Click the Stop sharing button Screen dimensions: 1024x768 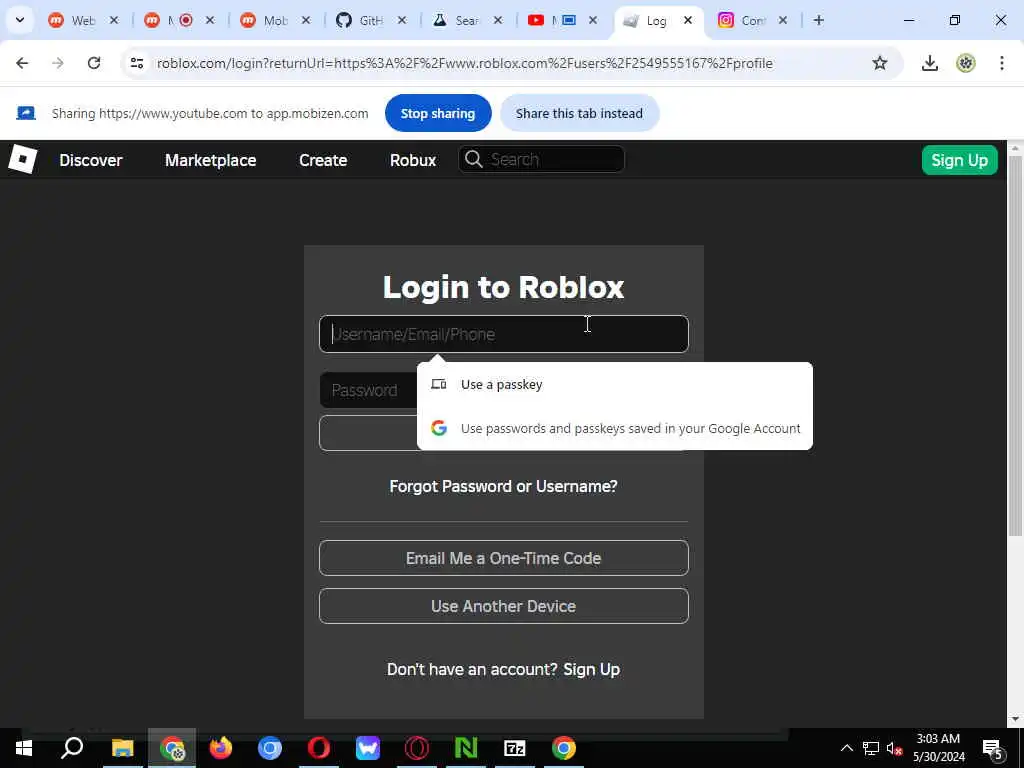438,113
